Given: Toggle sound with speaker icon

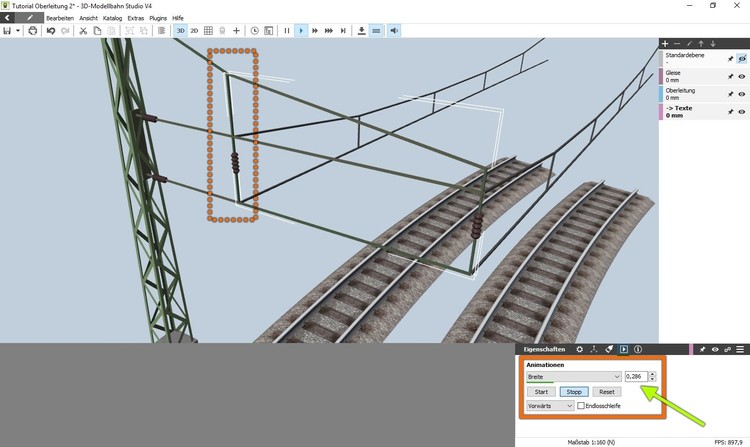Looking at the screenshot, I should point(394,31).
